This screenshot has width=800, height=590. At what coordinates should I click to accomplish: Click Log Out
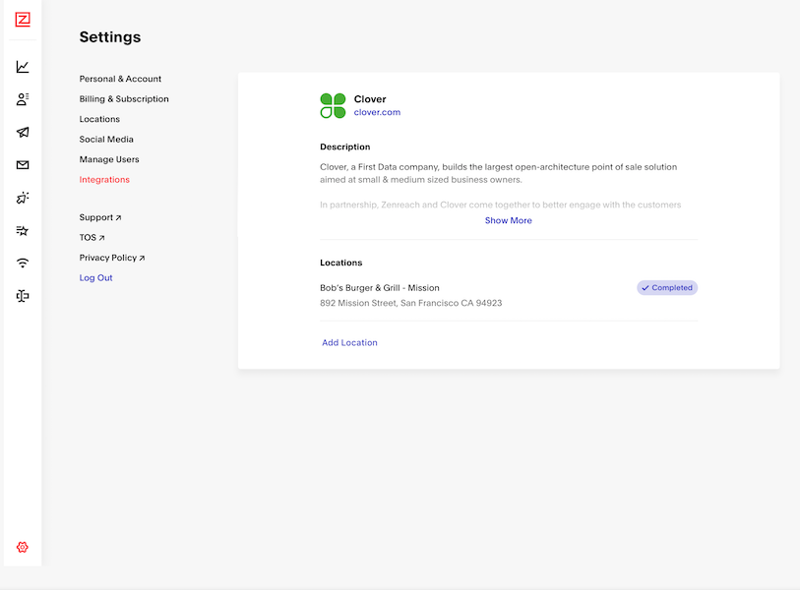click(96, 278)
